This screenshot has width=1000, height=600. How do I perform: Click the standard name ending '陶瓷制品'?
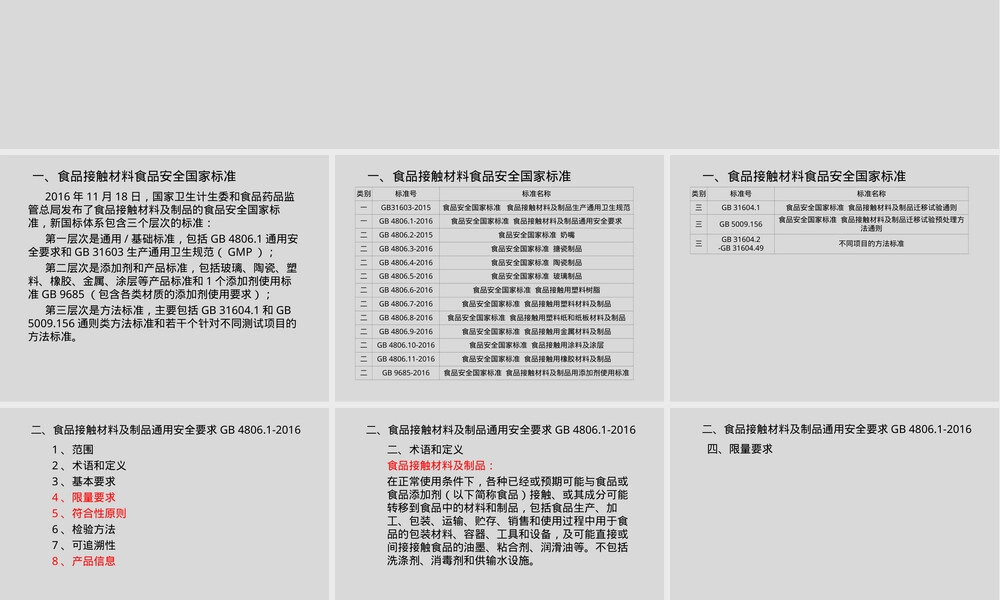[x=536, y=263]
